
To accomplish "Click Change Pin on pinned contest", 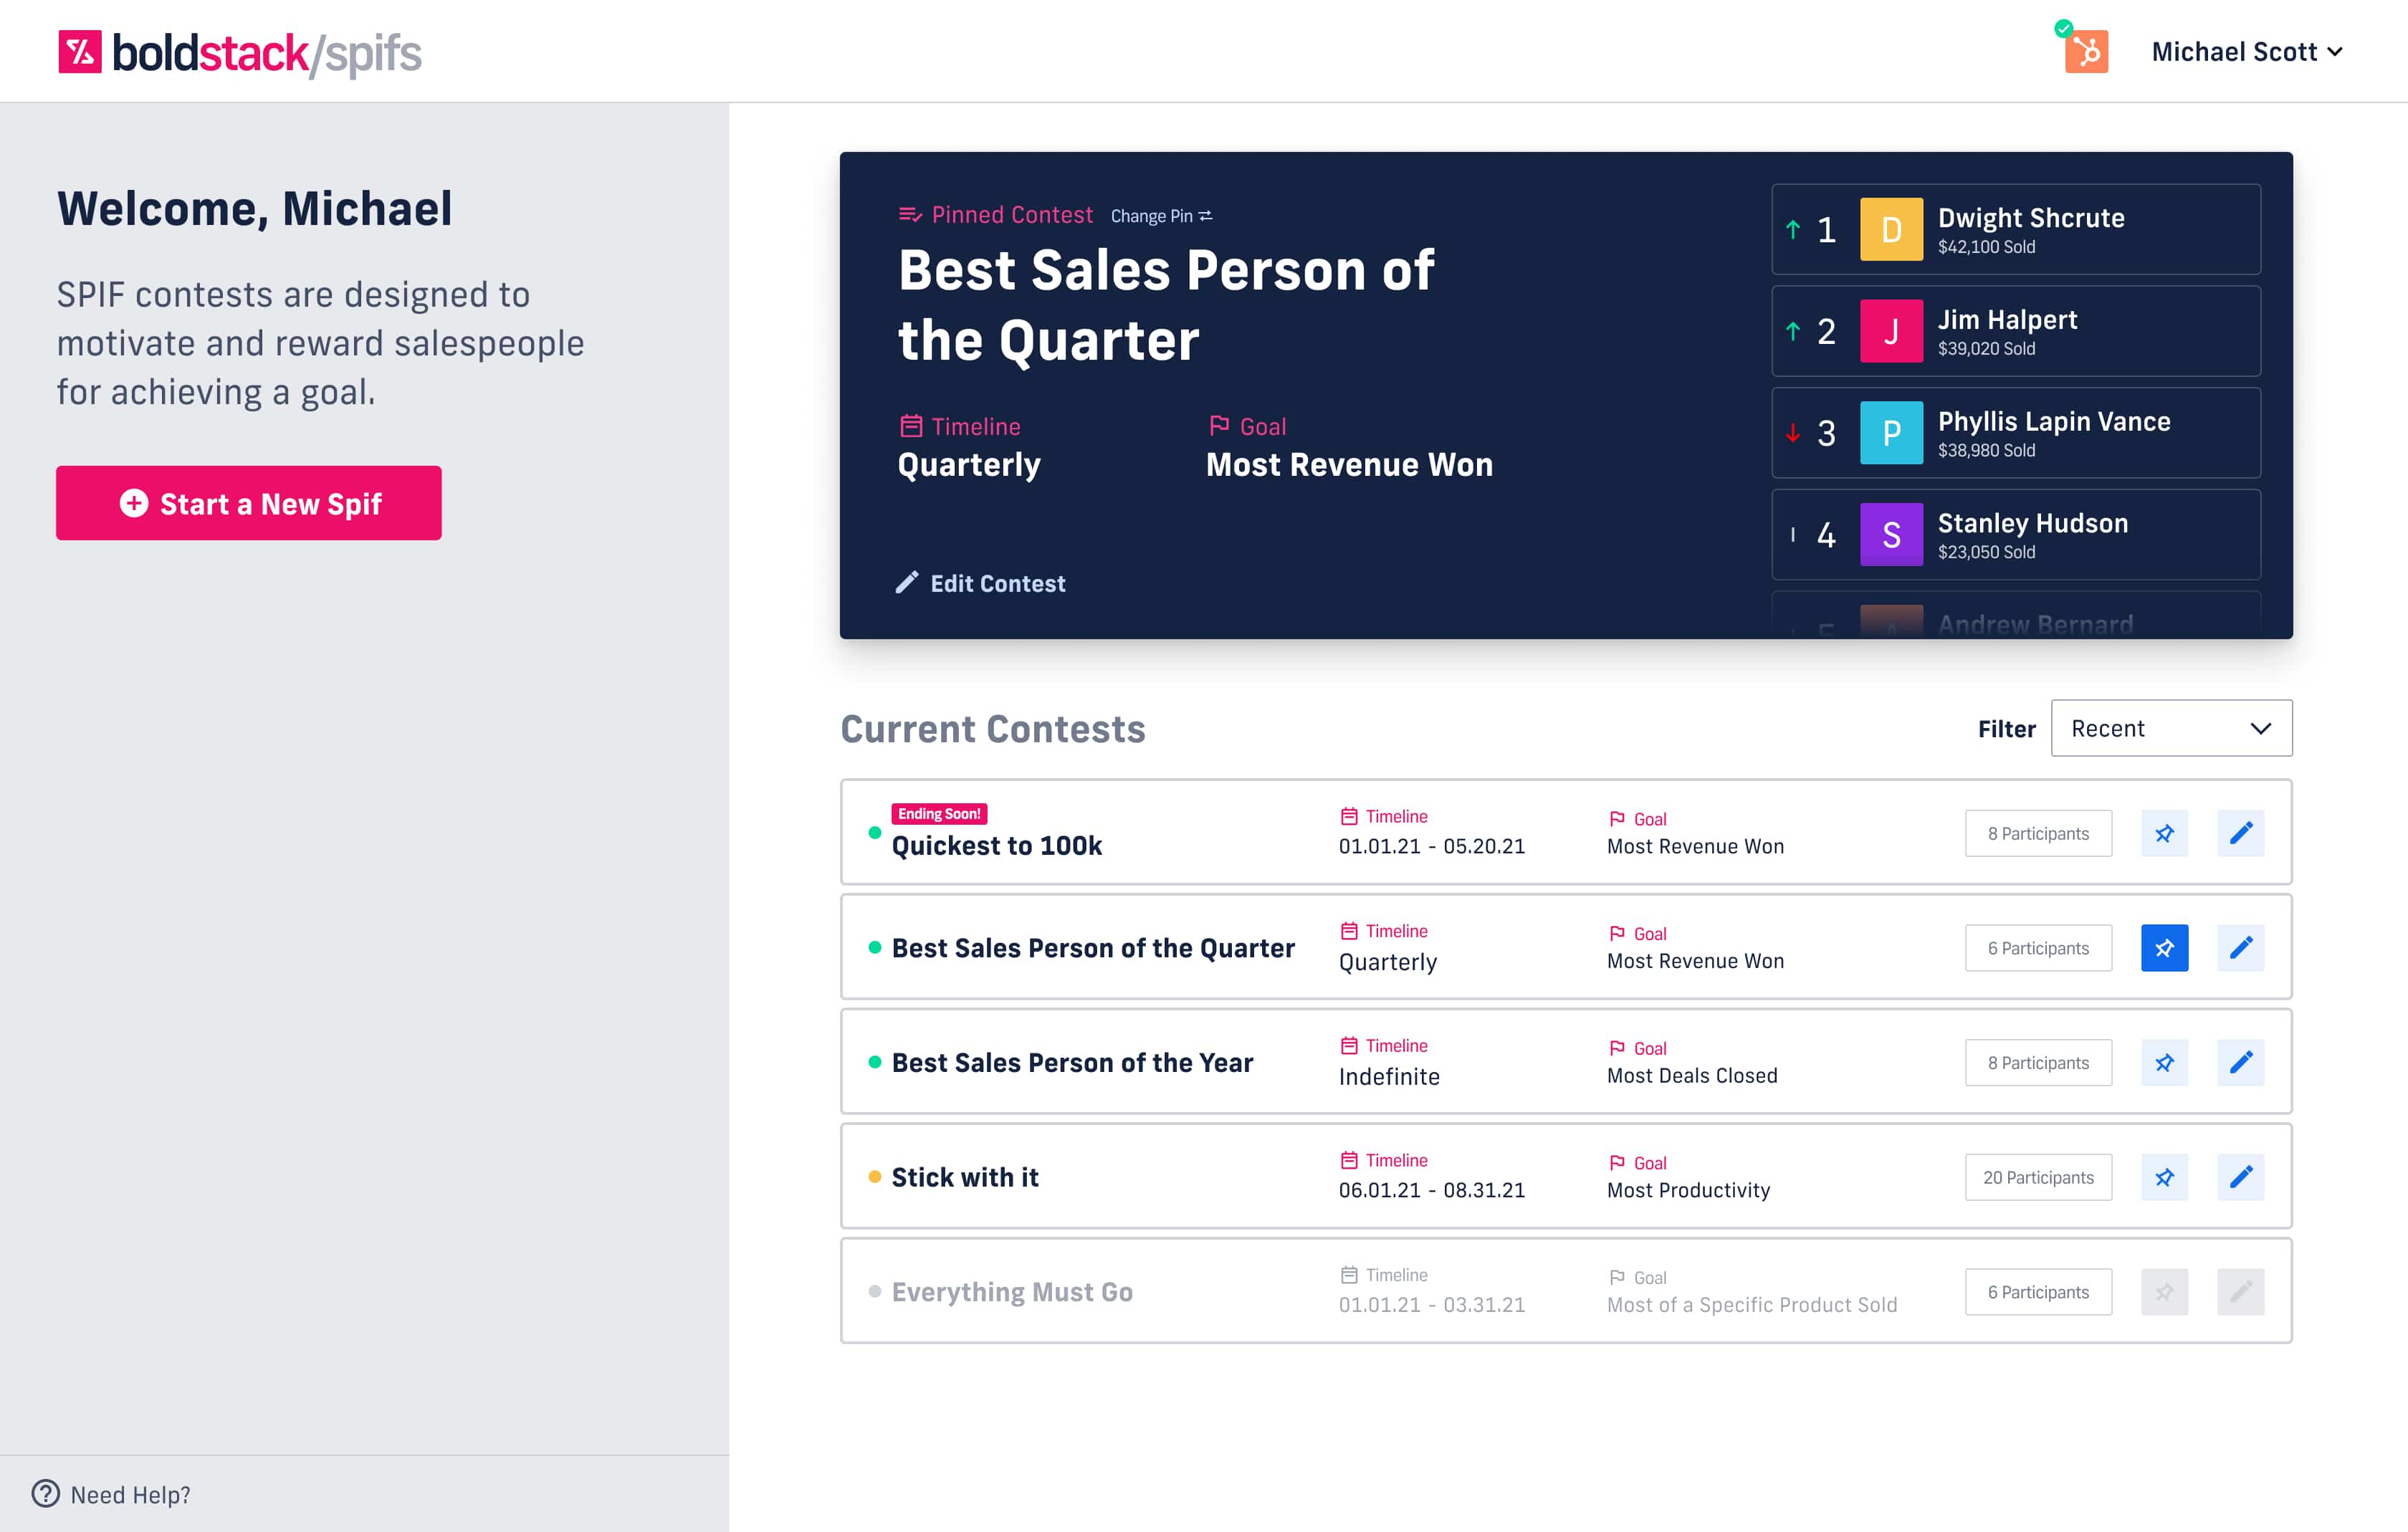I will pyautogui.click(x=1160, y=216).
